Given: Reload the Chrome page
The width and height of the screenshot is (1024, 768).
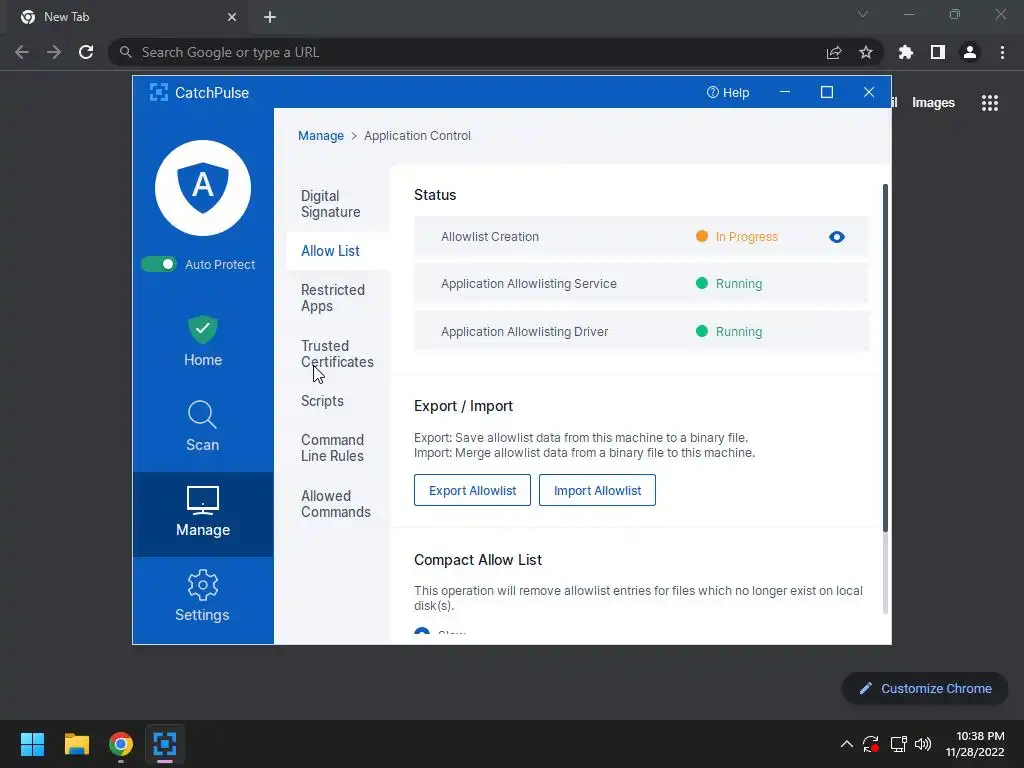Looking at the screenshot, I should [x=86, y=52].
